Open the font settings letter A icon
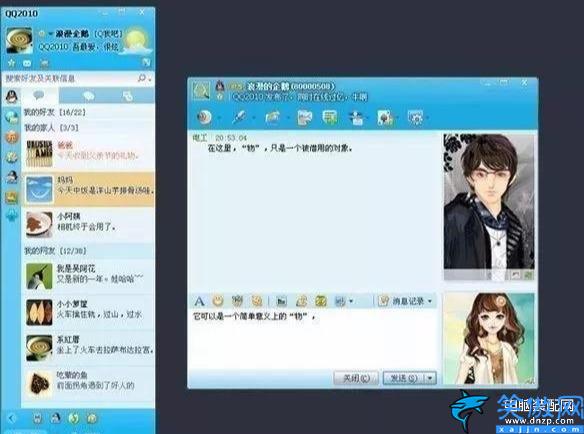 click(x=199, y=301)
